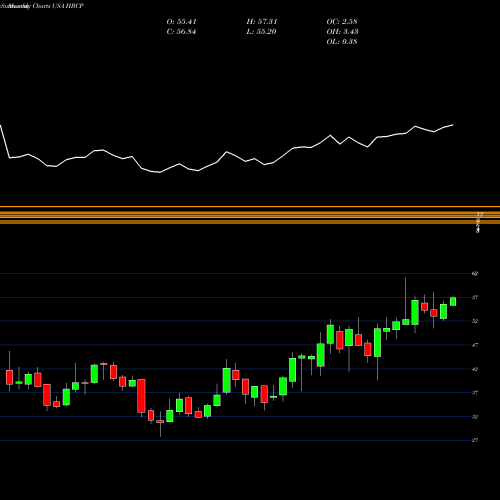Click the close price 'C: 56.84'
Viewport: 500px width, 500px height.
point(181,32)
